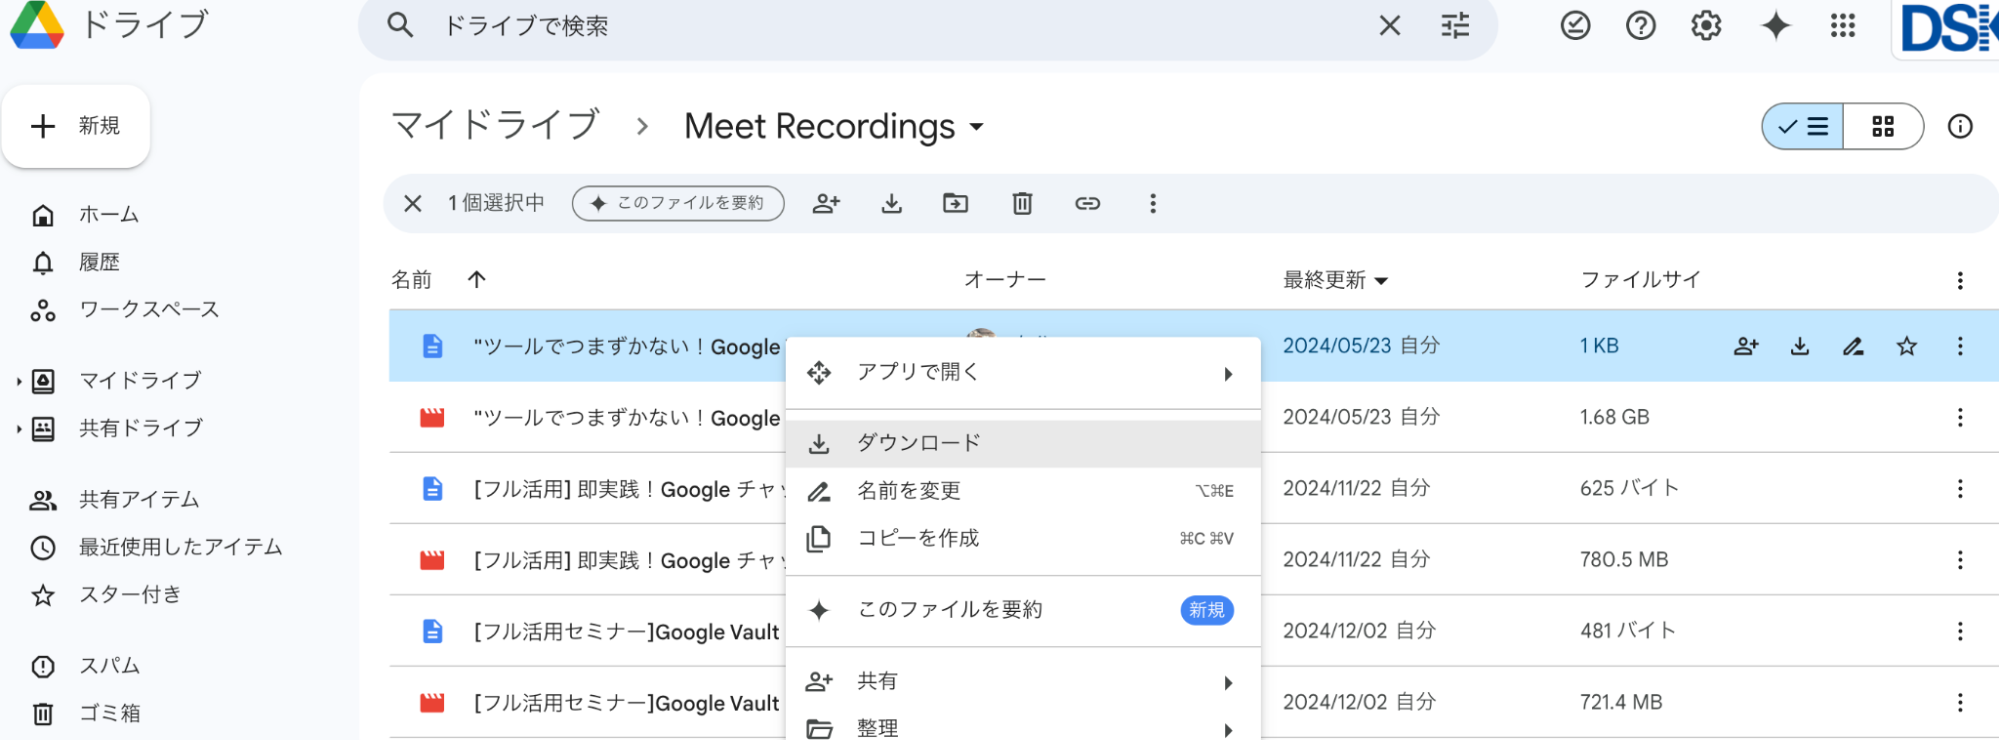Expand 共有 submenu in context menu

click(x=1023, y=682)
